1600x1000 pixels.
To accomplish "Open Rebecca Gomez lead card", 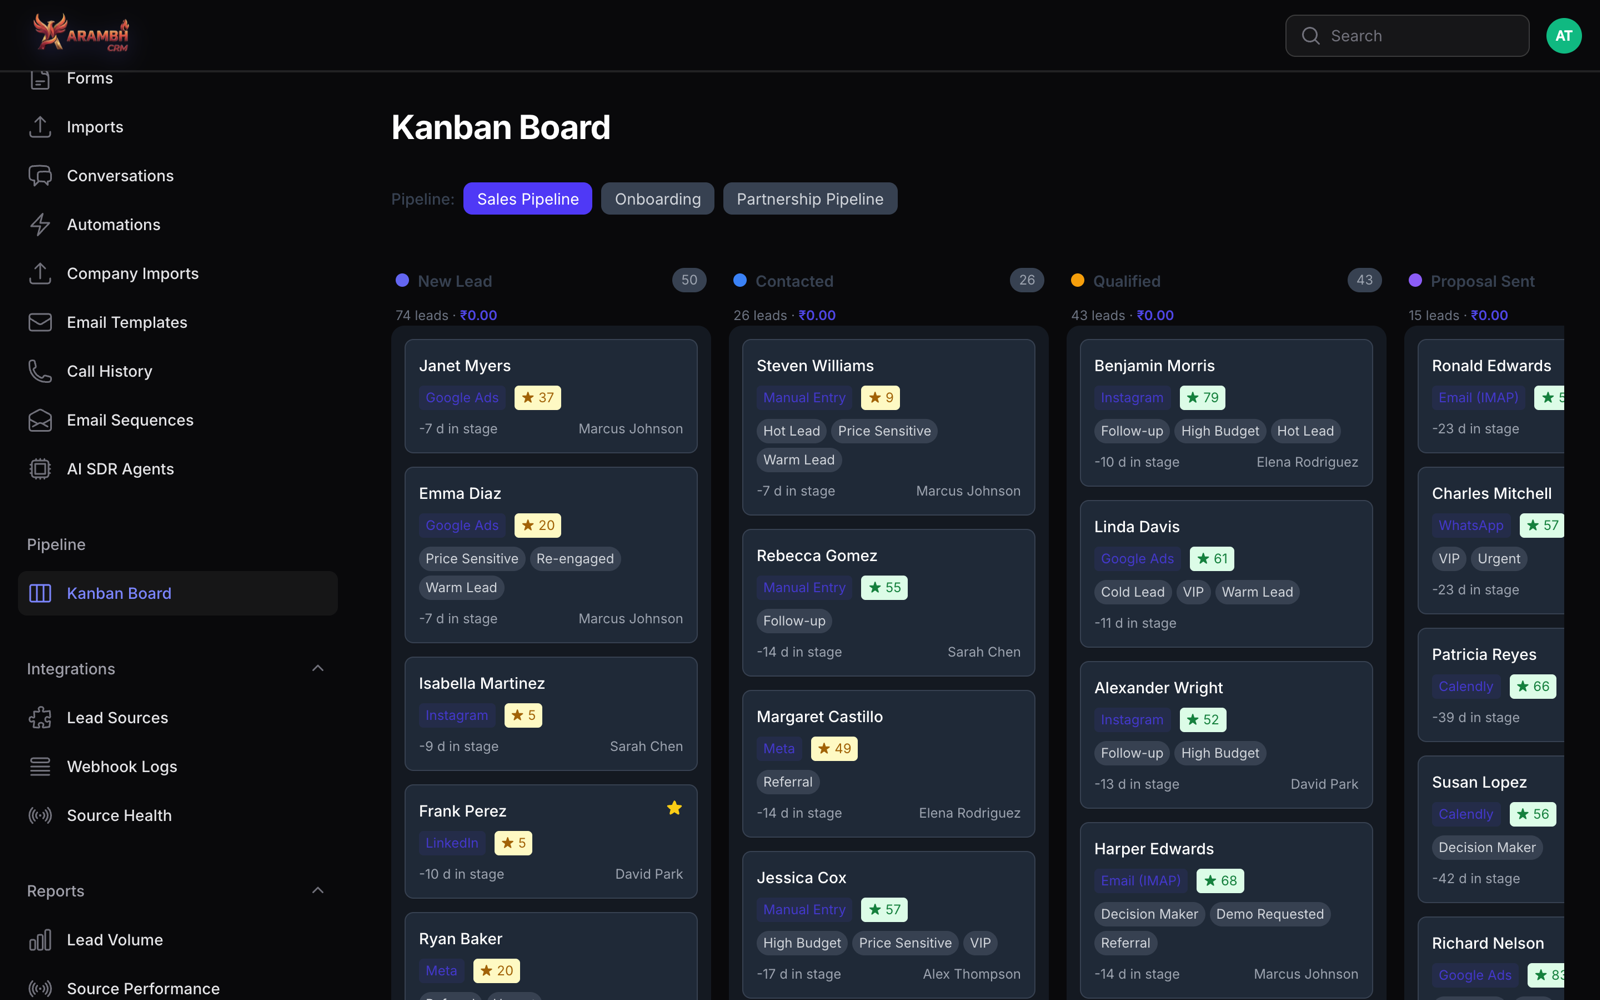I will click(889, 603).
